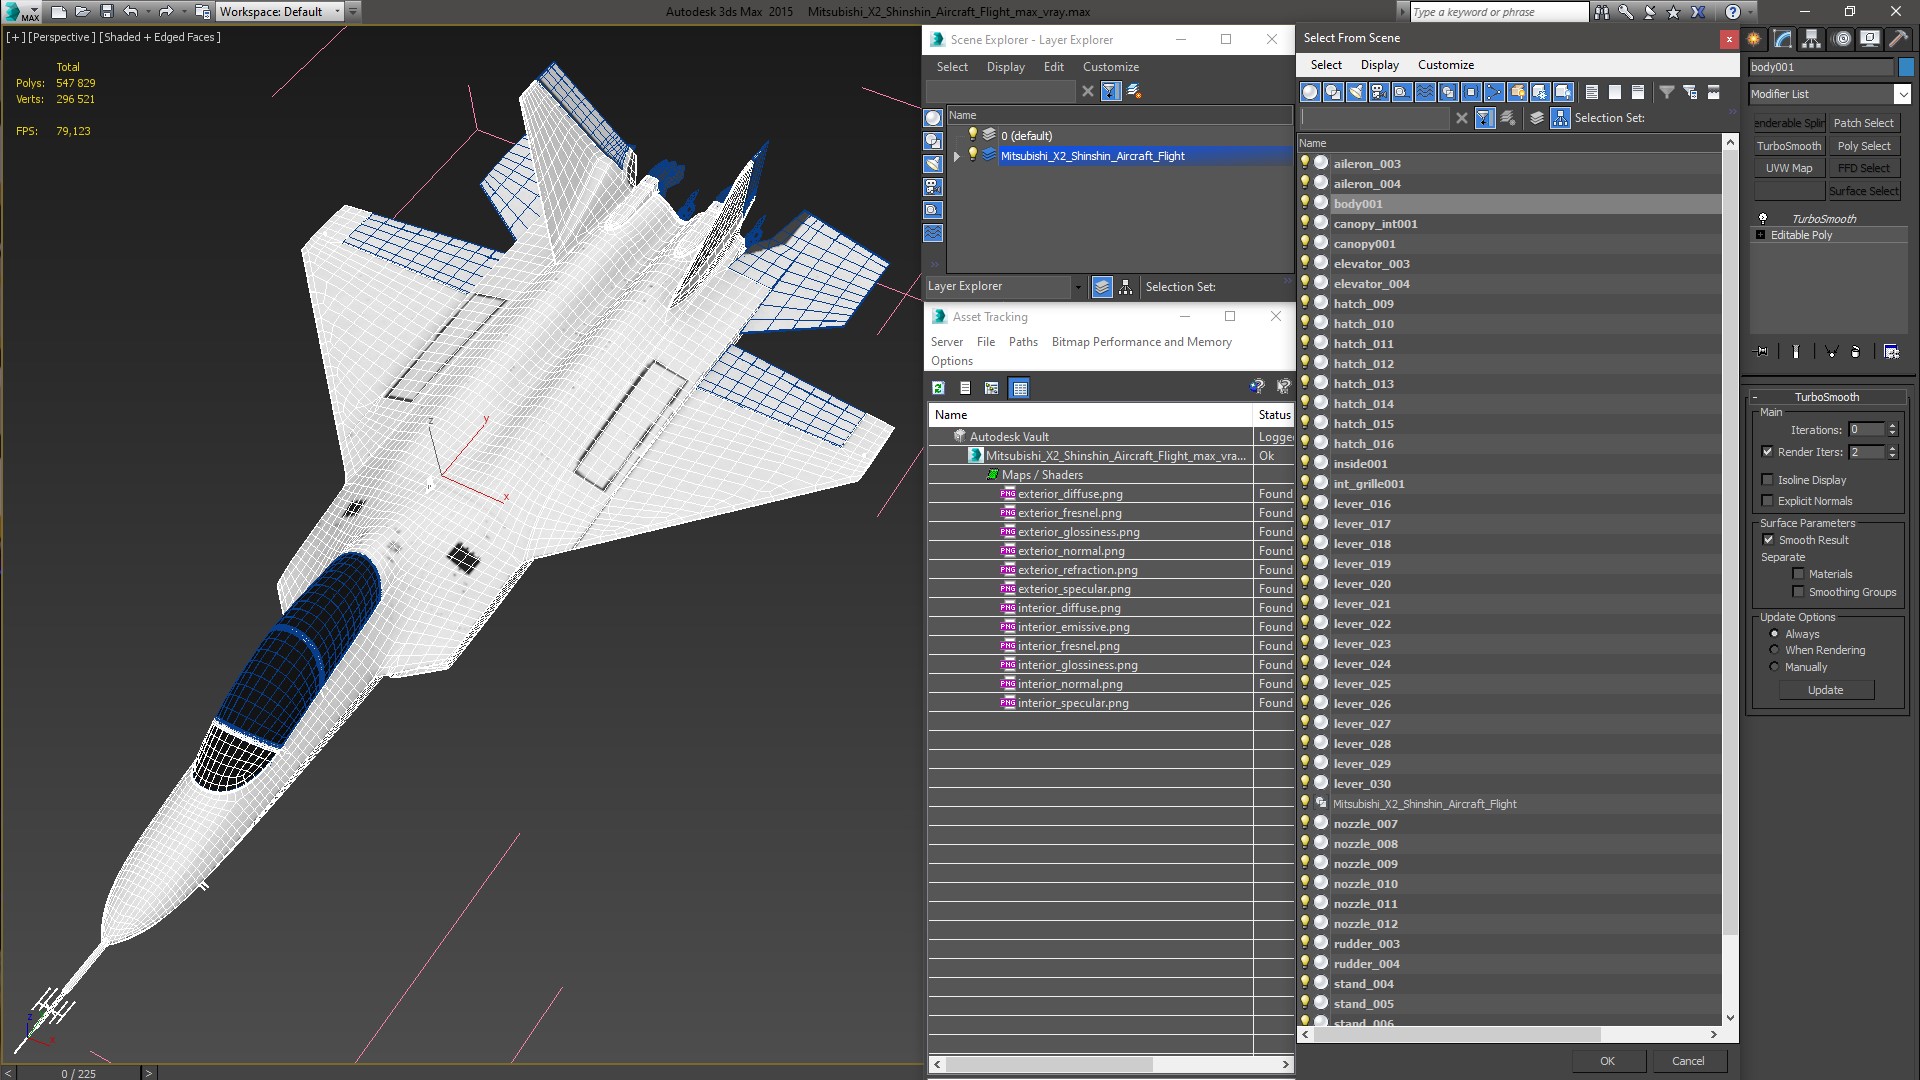Click funnel filter icon in Select From Scene
The image size is (1920, 1080).
click(1667, 92)
